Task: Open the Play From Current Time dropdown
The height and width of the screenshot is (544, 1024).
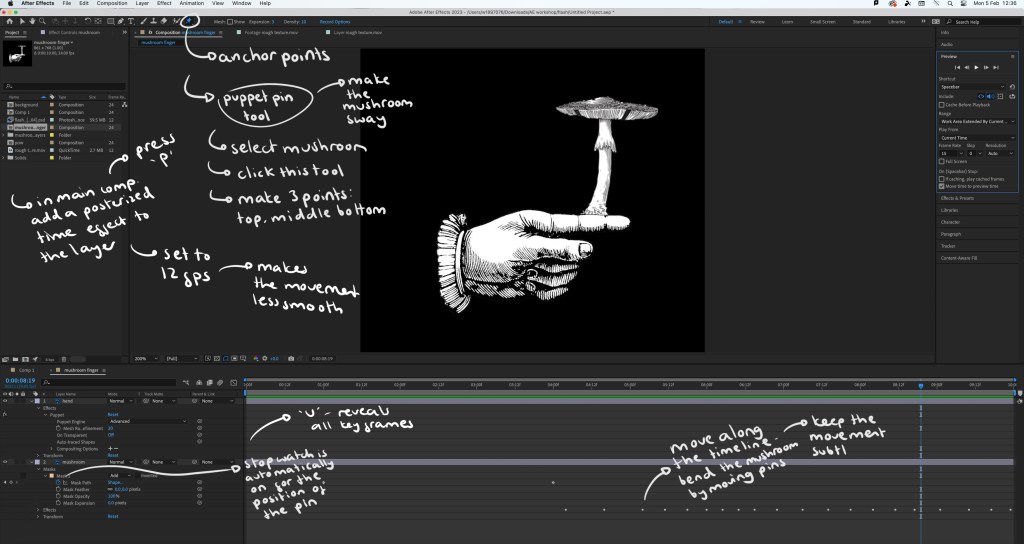Action: click(975, 137)
